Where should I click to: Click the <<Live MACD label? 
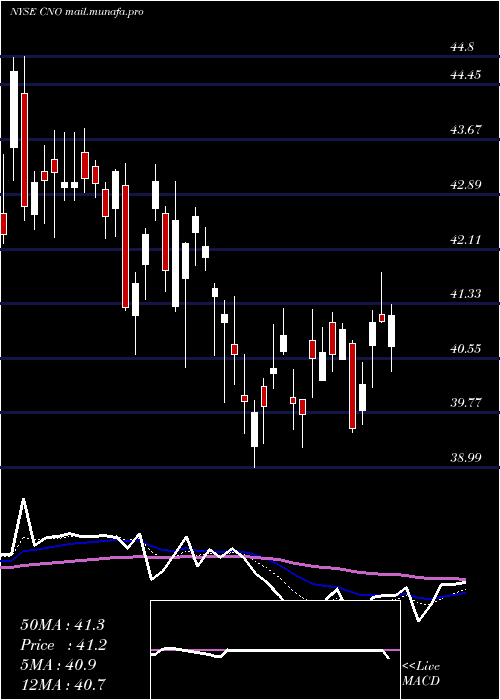tap(421, 674)
